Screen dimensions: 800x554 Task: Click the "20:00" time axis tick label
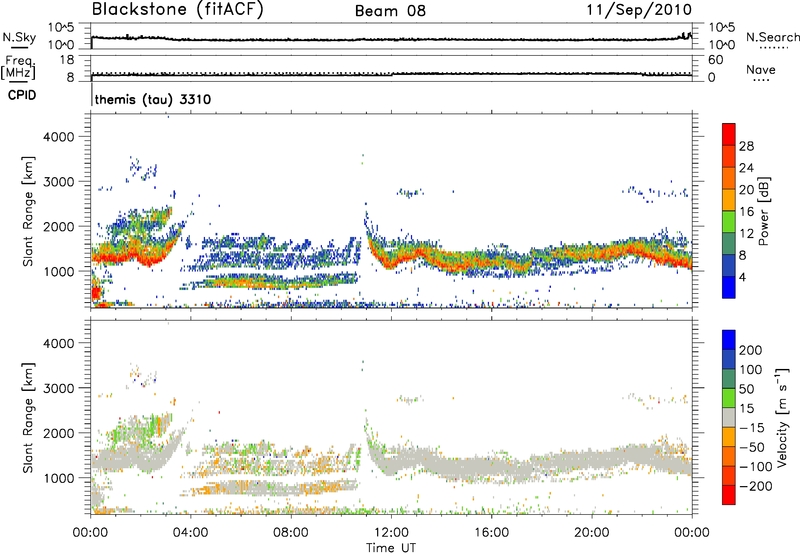click(x=591, y=533)
